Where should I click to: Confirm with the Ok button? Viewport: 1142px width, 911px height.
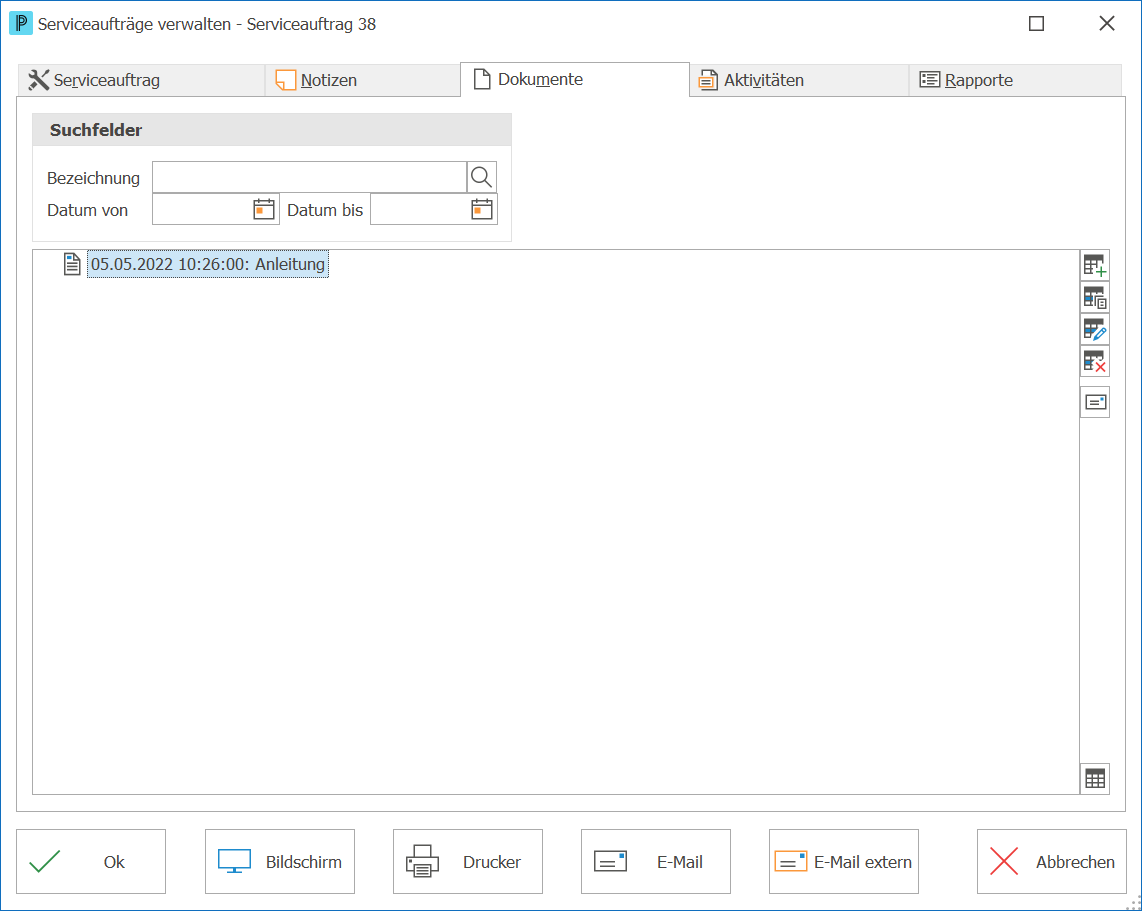click(91, 861)
